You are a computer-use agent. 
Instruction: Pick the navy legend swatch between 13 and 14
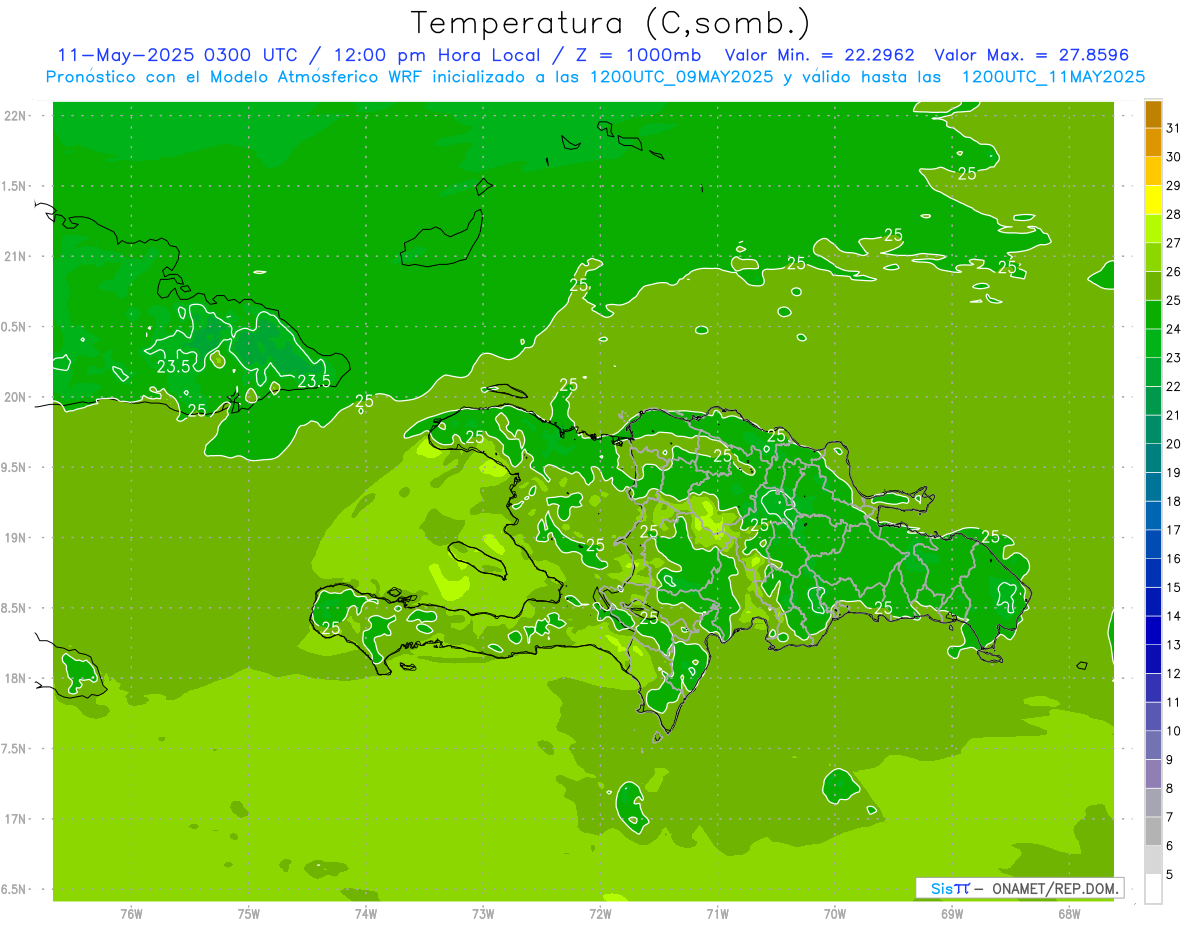(x=1153, y=631)
